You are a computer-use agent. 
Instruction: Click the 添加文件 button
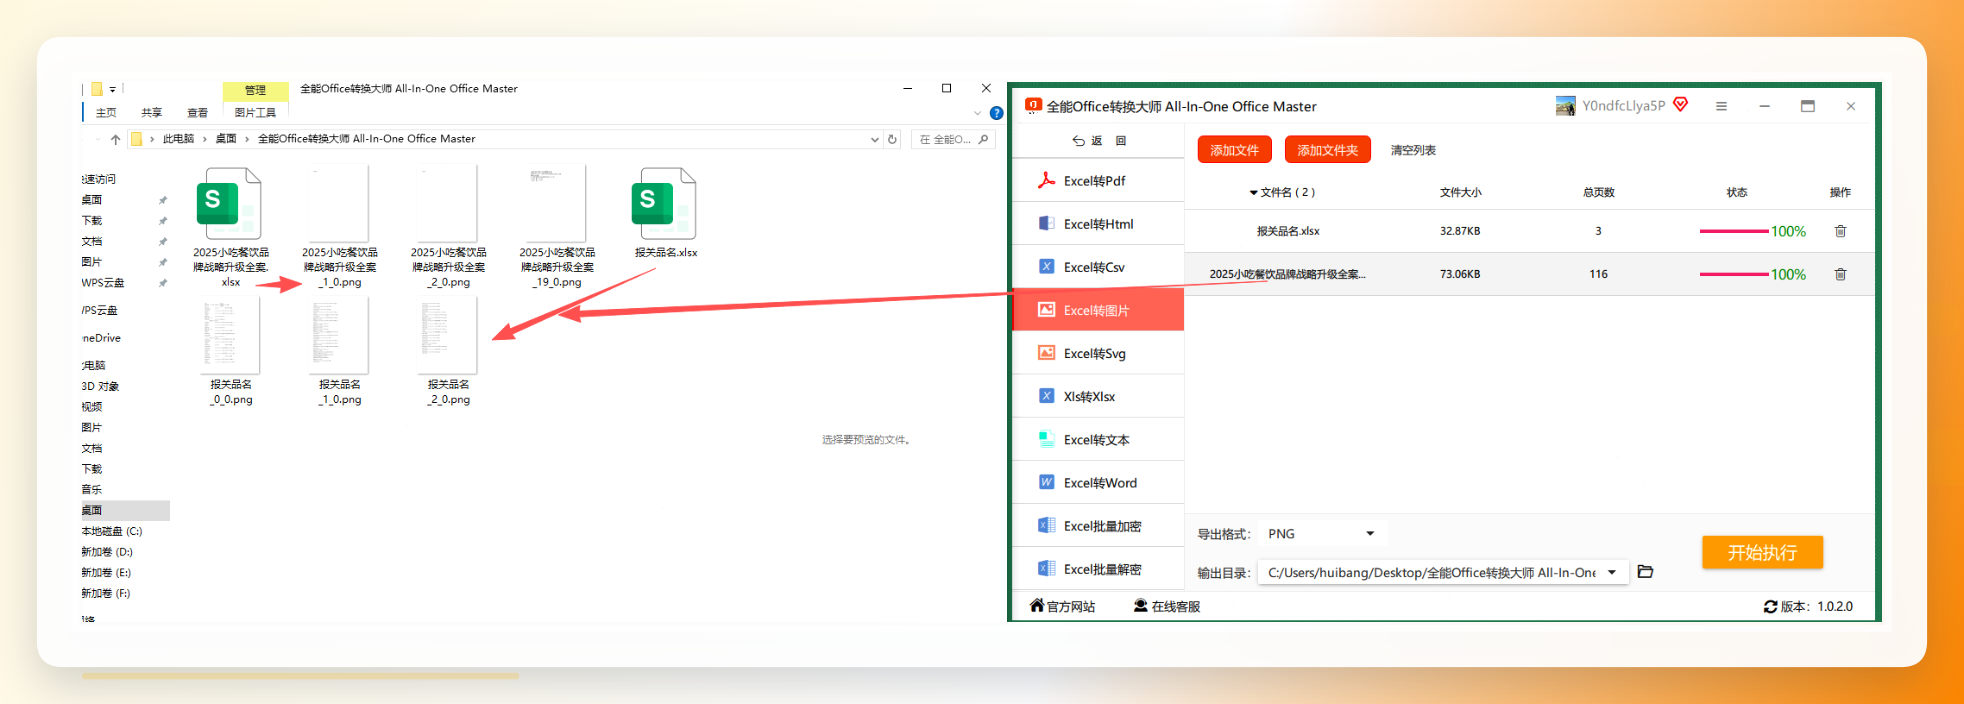(1234, 150)
